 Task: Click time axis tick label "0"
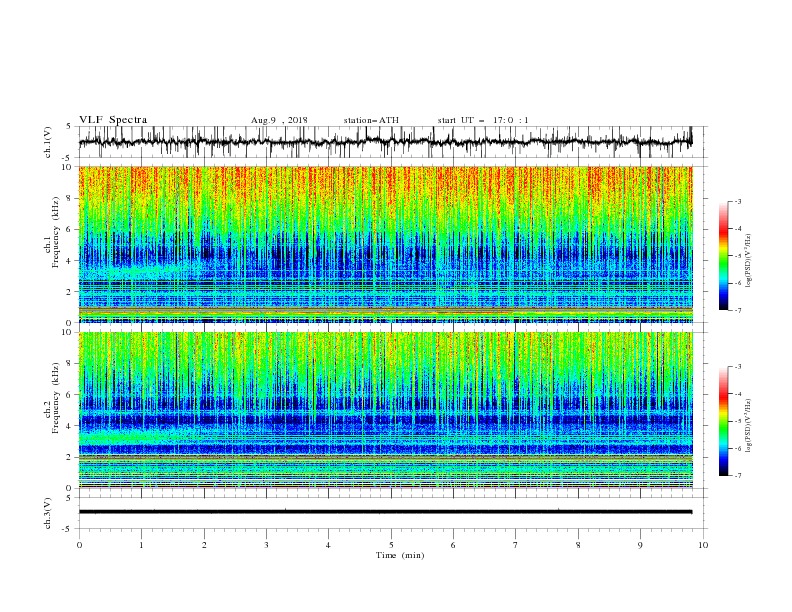pyautogui.click(x=79, y=545)
